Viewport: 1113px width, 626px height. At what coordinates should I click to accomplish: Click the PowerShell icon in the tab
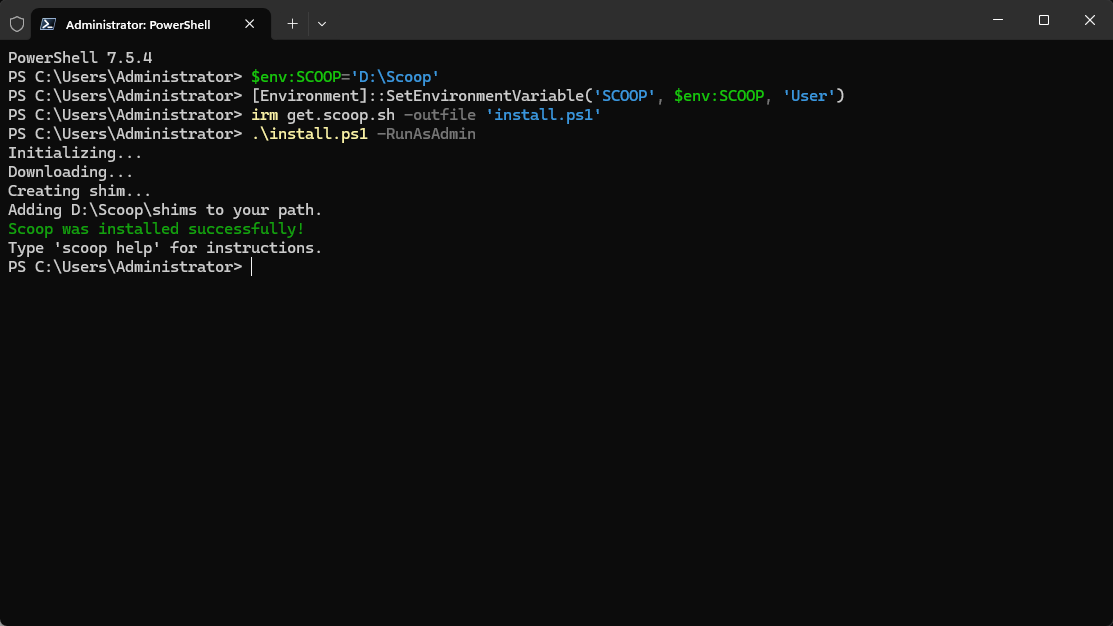48,23
